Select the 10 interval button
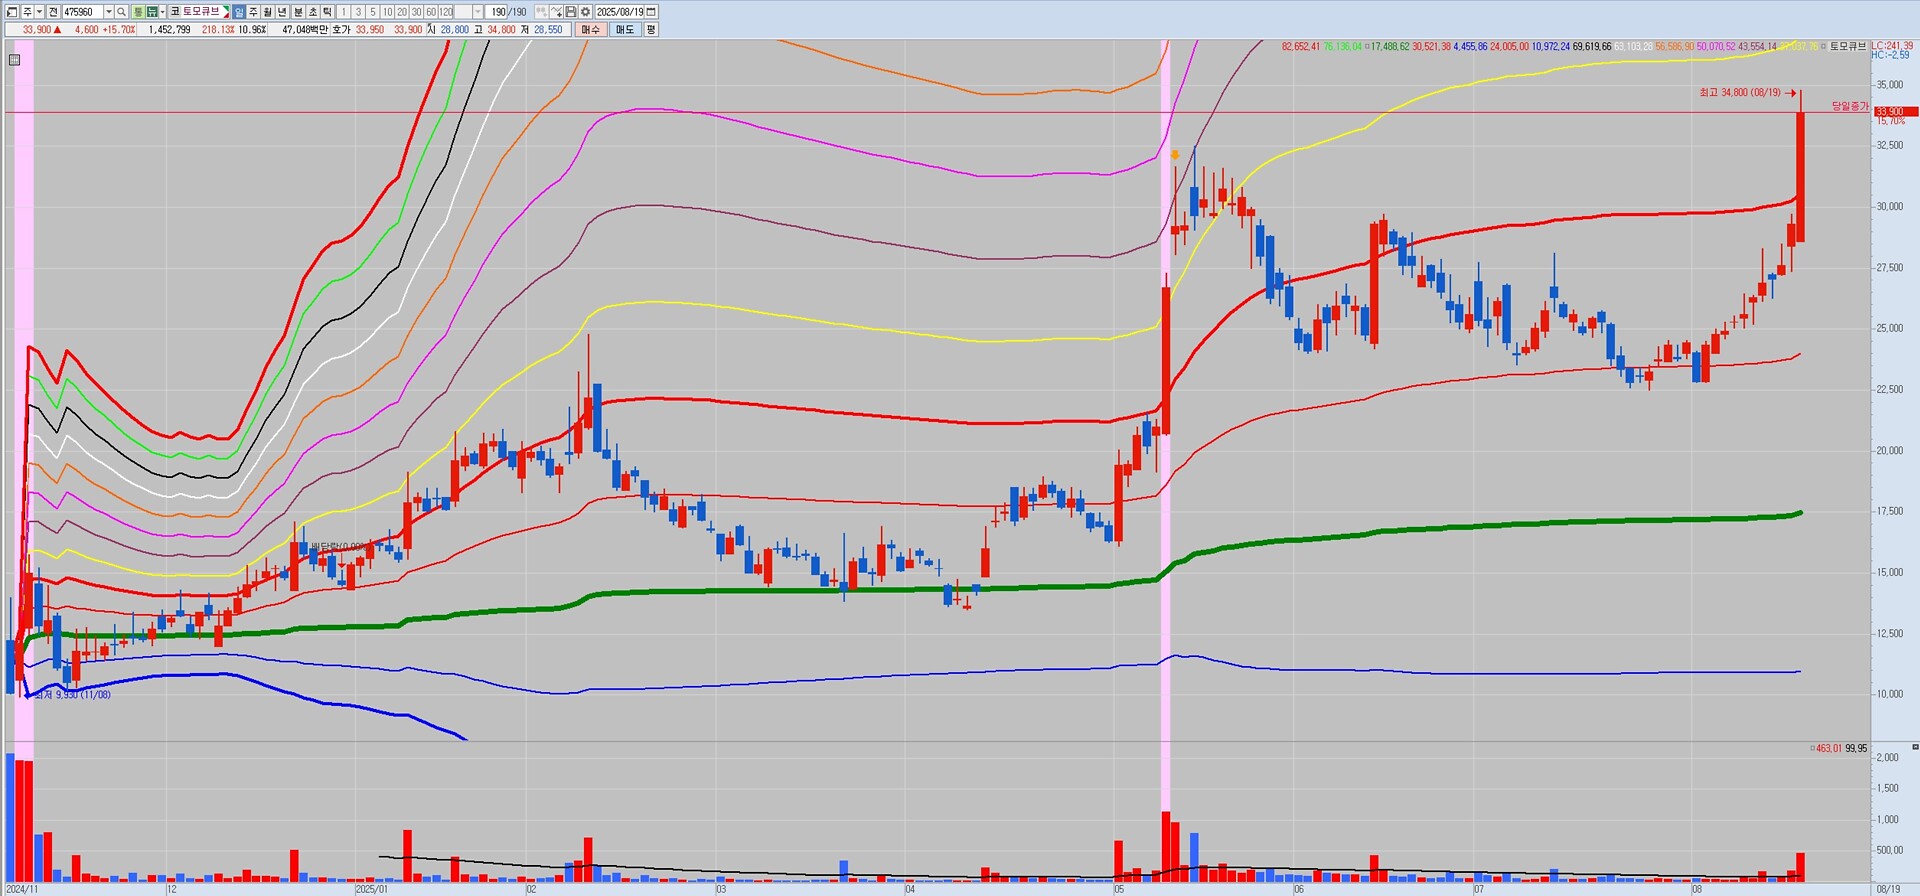This screenshot has height=896, width=1920. tap(387, 12)
